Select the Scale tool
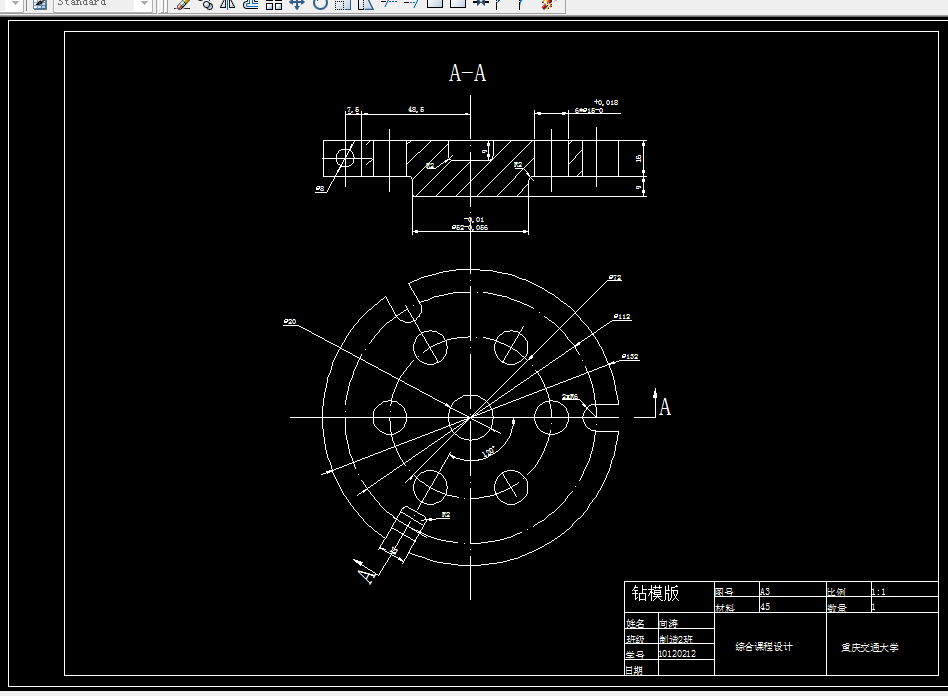Screen dimensions: 948x696 [343, 4]
